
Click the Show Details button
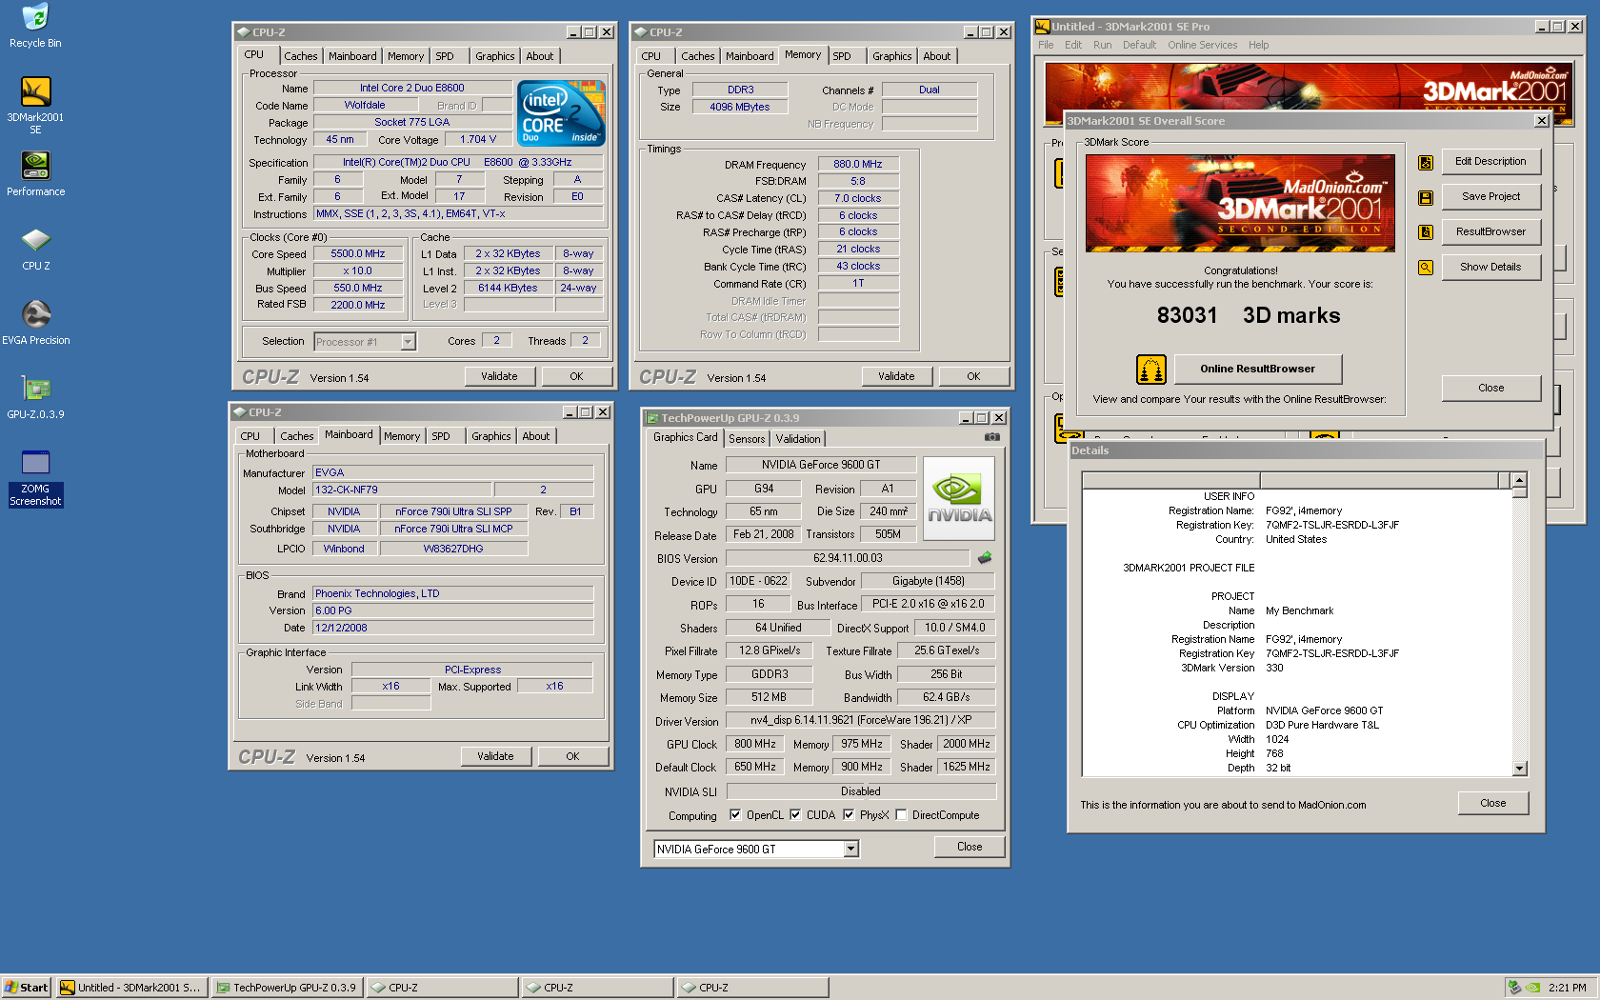tap(1491, 267)
